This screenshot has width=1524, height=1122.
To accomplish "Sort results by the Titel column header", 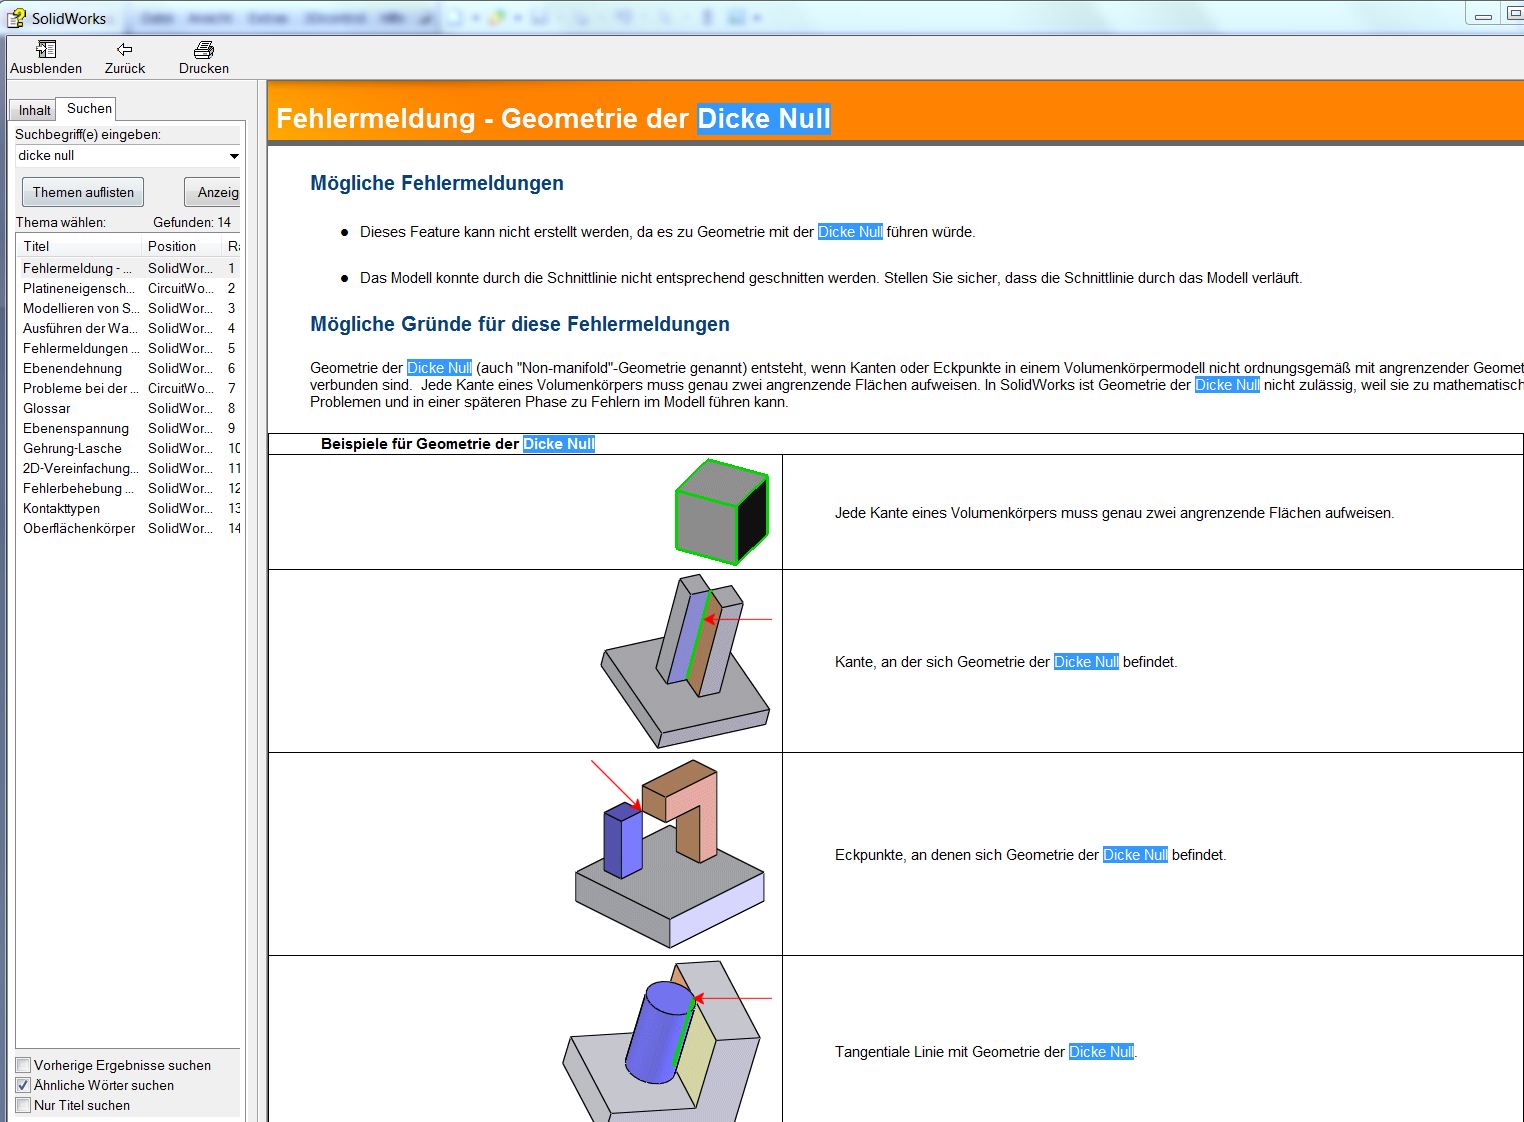I will (79, 246).
